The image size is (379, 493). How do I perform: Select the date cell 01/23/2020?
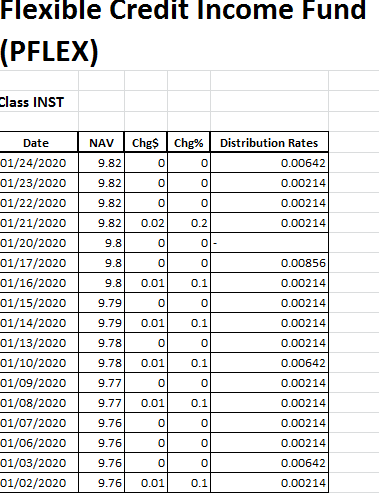coord(39,183)
